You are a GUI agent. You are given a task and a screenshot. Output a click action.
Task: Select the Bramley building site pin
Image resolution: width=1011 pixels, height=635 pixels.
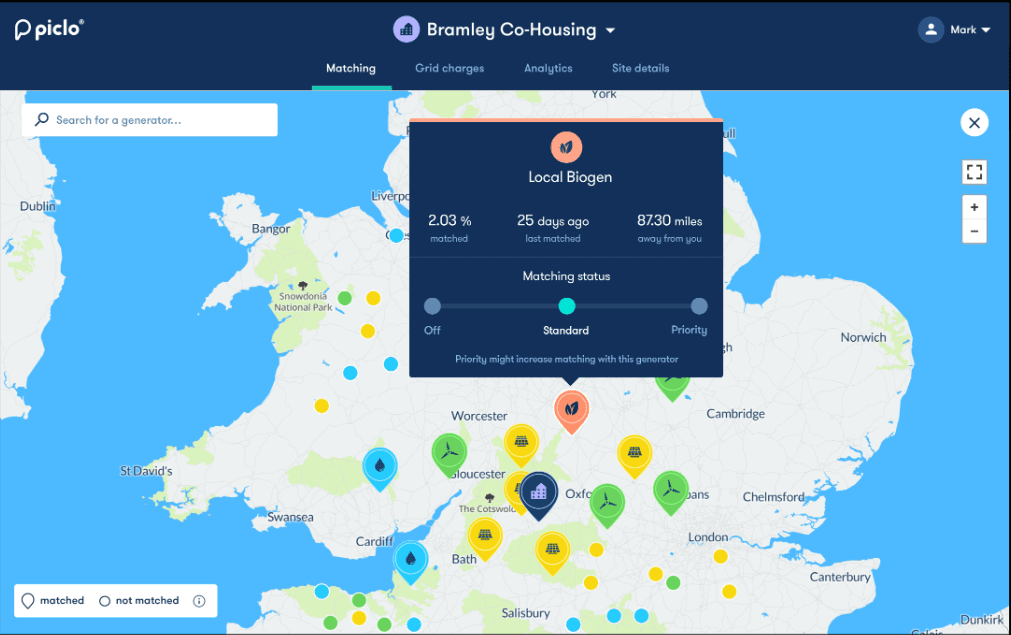coord(538,496)
